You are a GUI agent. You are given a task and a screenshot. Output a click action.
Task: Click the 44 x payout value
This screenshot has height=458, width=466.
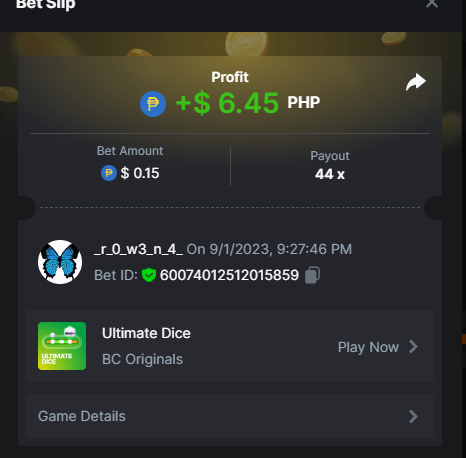point(330,174)
